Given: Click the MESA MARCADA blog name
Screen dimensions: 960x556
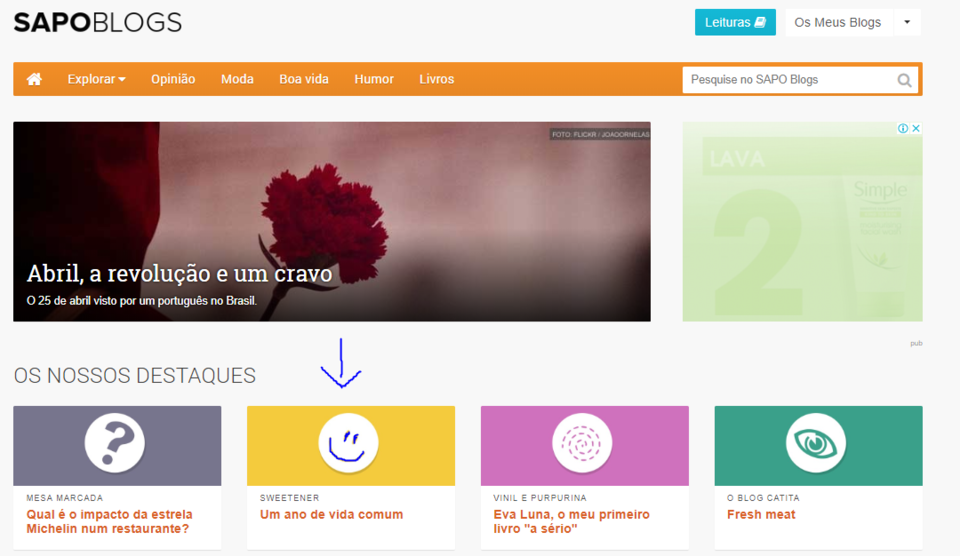Looking at the screenshot, I should (x=65, y=498).
